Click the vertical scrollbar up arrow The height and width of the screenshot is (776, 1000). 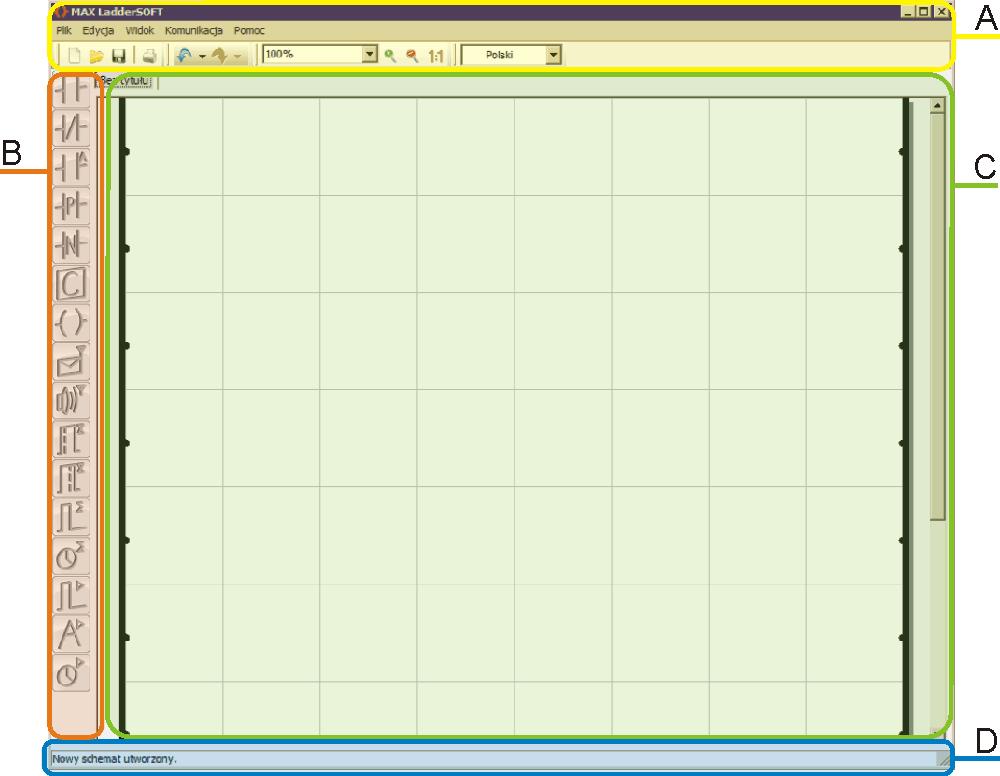937,106
